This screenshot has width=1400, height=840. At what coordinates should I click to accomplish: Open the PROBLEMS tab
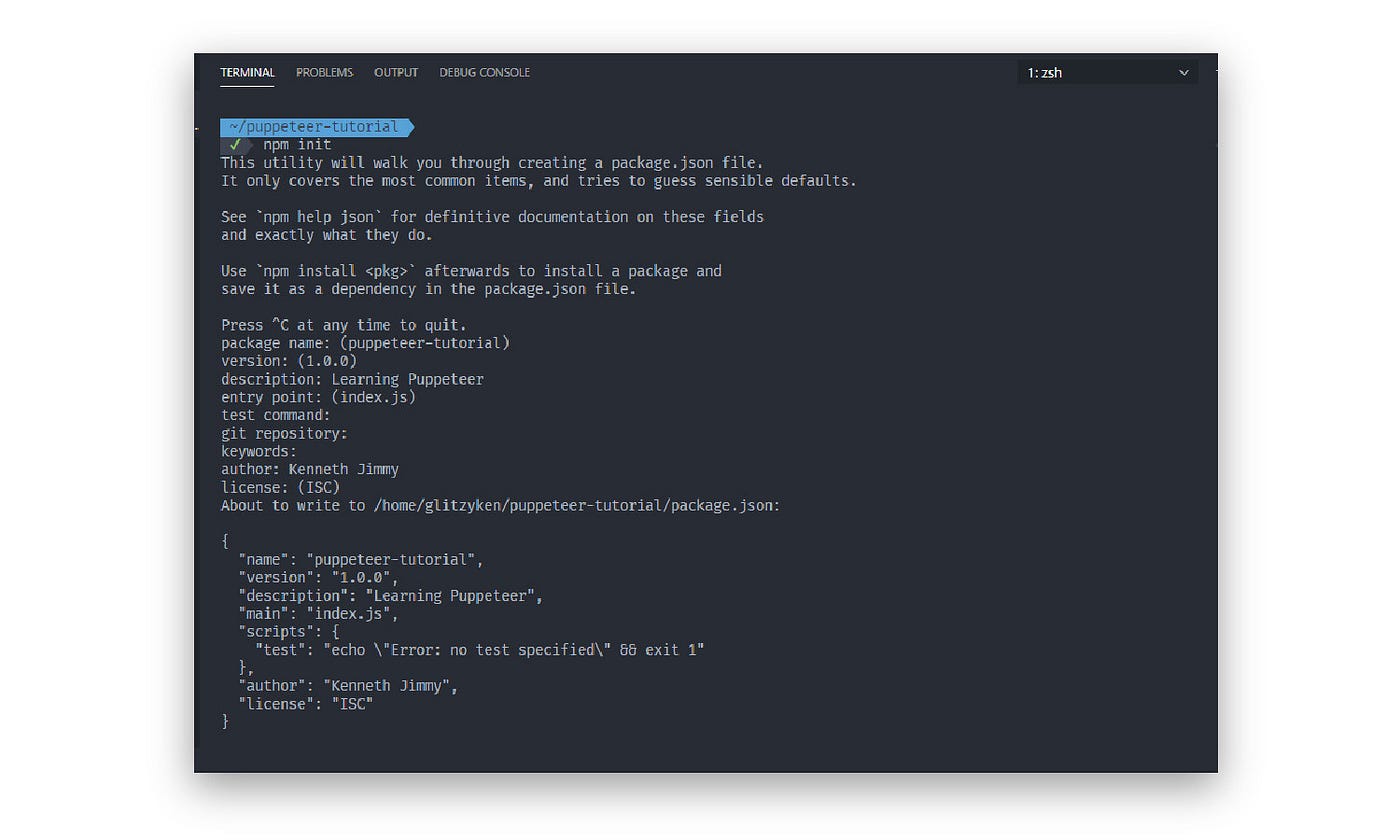324,73
